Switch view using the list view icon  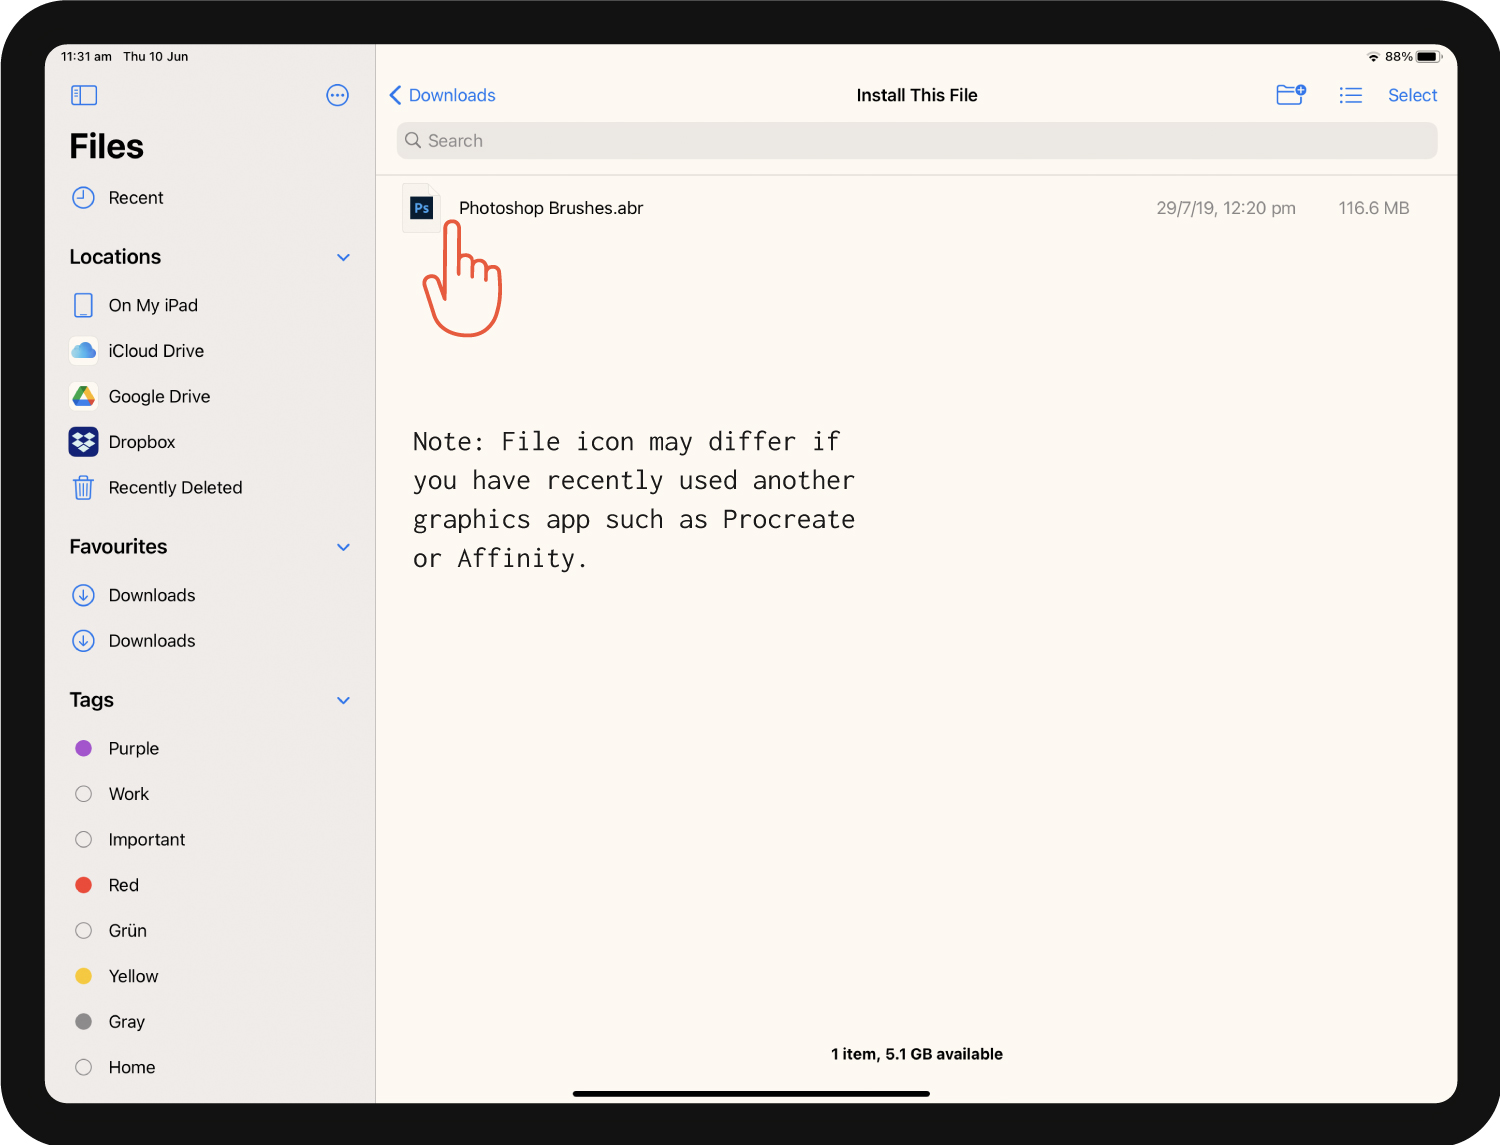pyautogui.click(x=1351, y=95)
